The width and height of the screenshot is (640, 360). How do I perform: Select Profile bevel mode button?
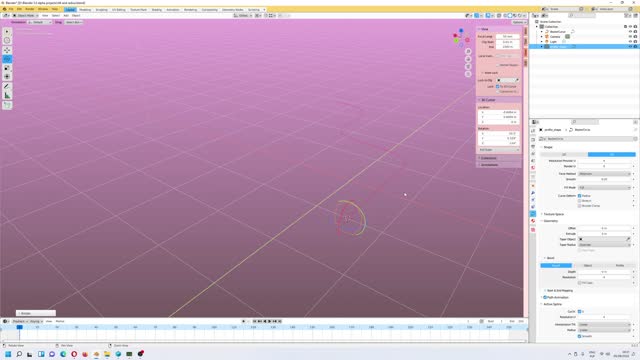pyautogui.click(x=620, y=265)
